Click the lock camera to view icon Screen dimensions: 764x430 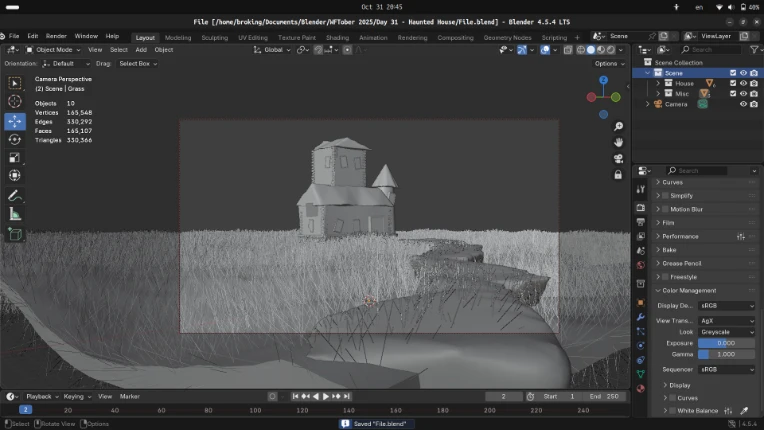tap(618, 175)
